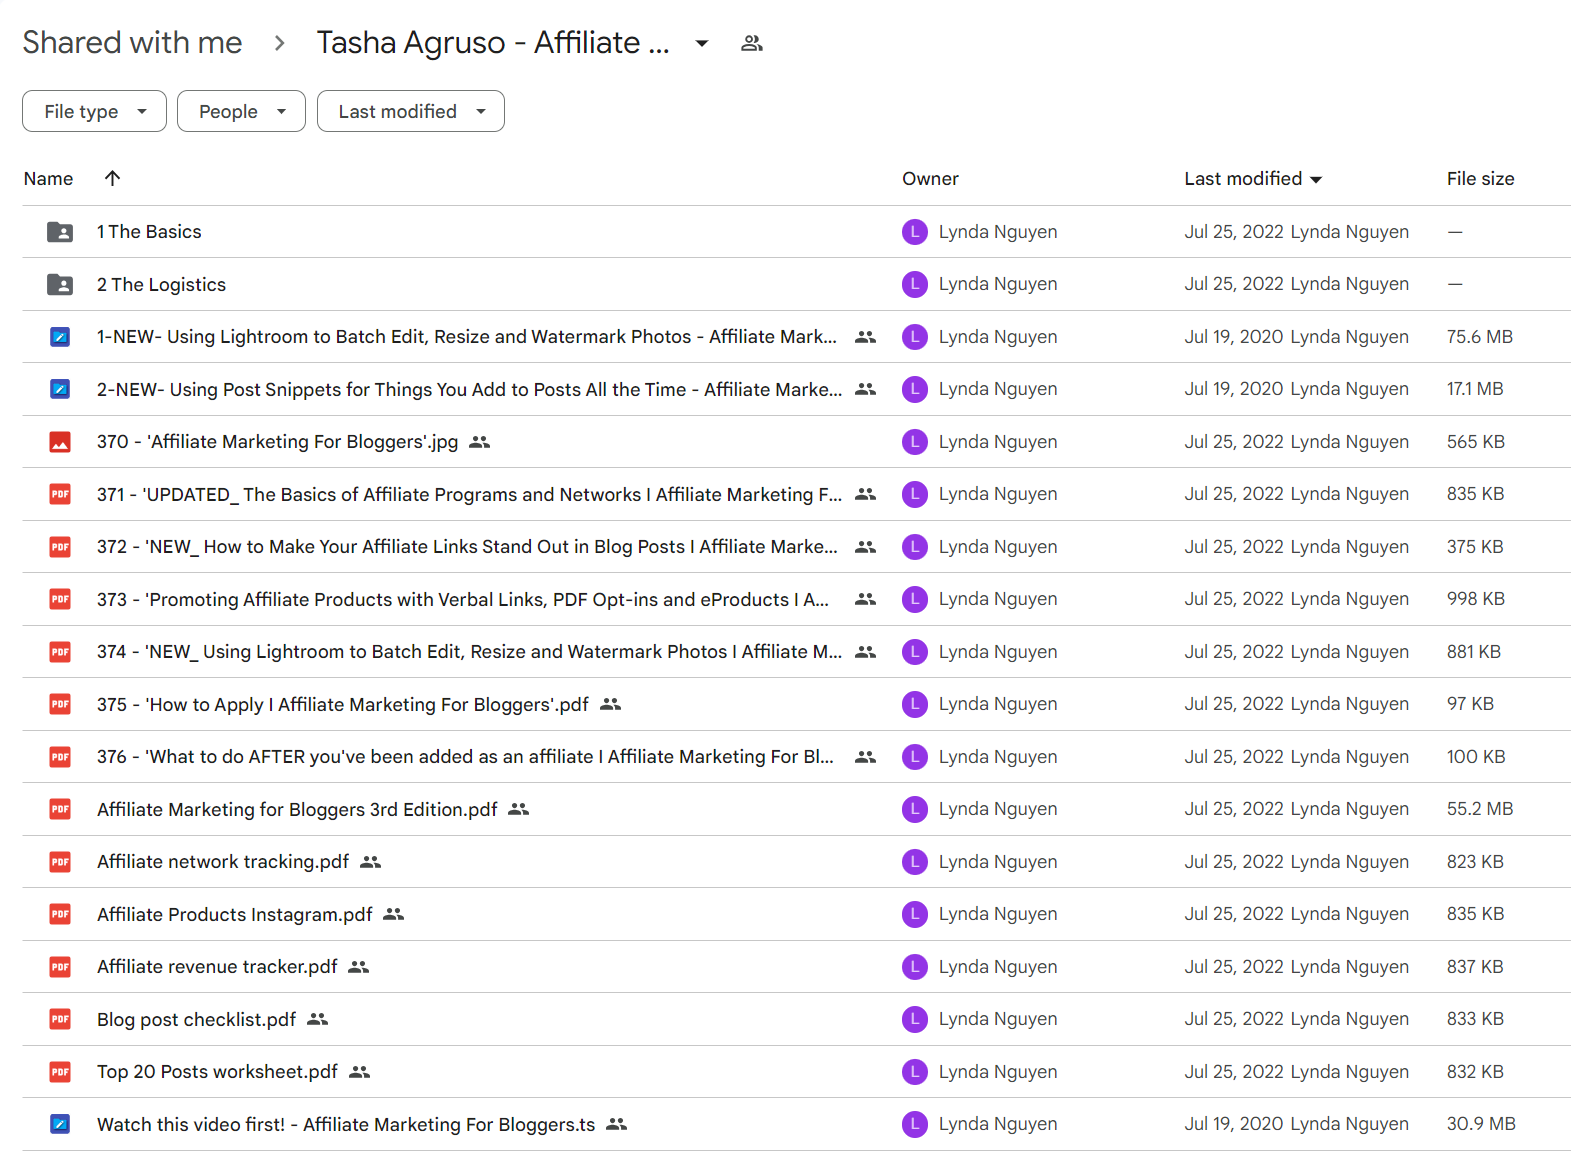Click the 55.2 MB file size value
Image resolution: width=1571 pixels, height=1155 pixels.
click(x=1479, y=809)
